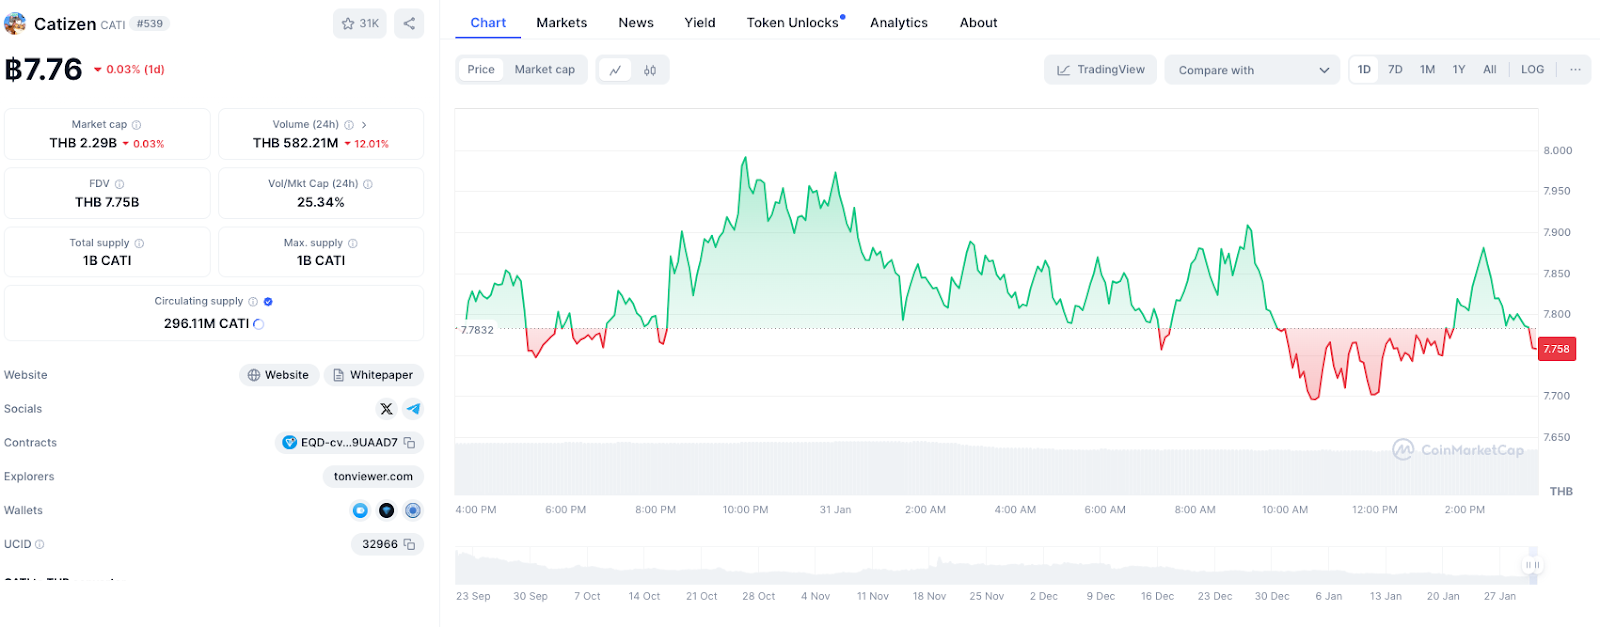Viewport: 1600px width, 627px height.
Task: Open the Token Unlocks tab
Action: 795,22
